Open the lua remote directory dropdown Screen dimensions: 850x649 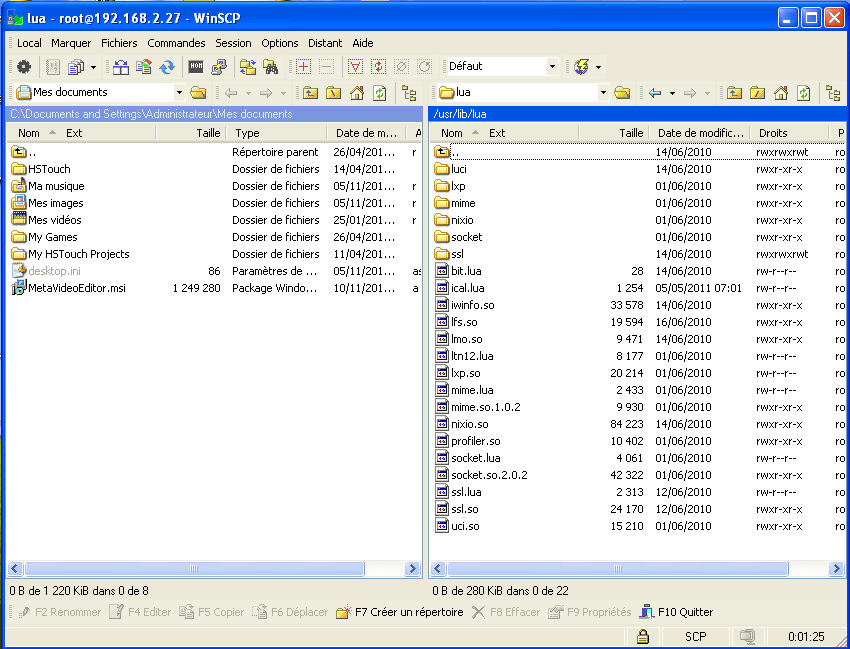pos(603,93)
